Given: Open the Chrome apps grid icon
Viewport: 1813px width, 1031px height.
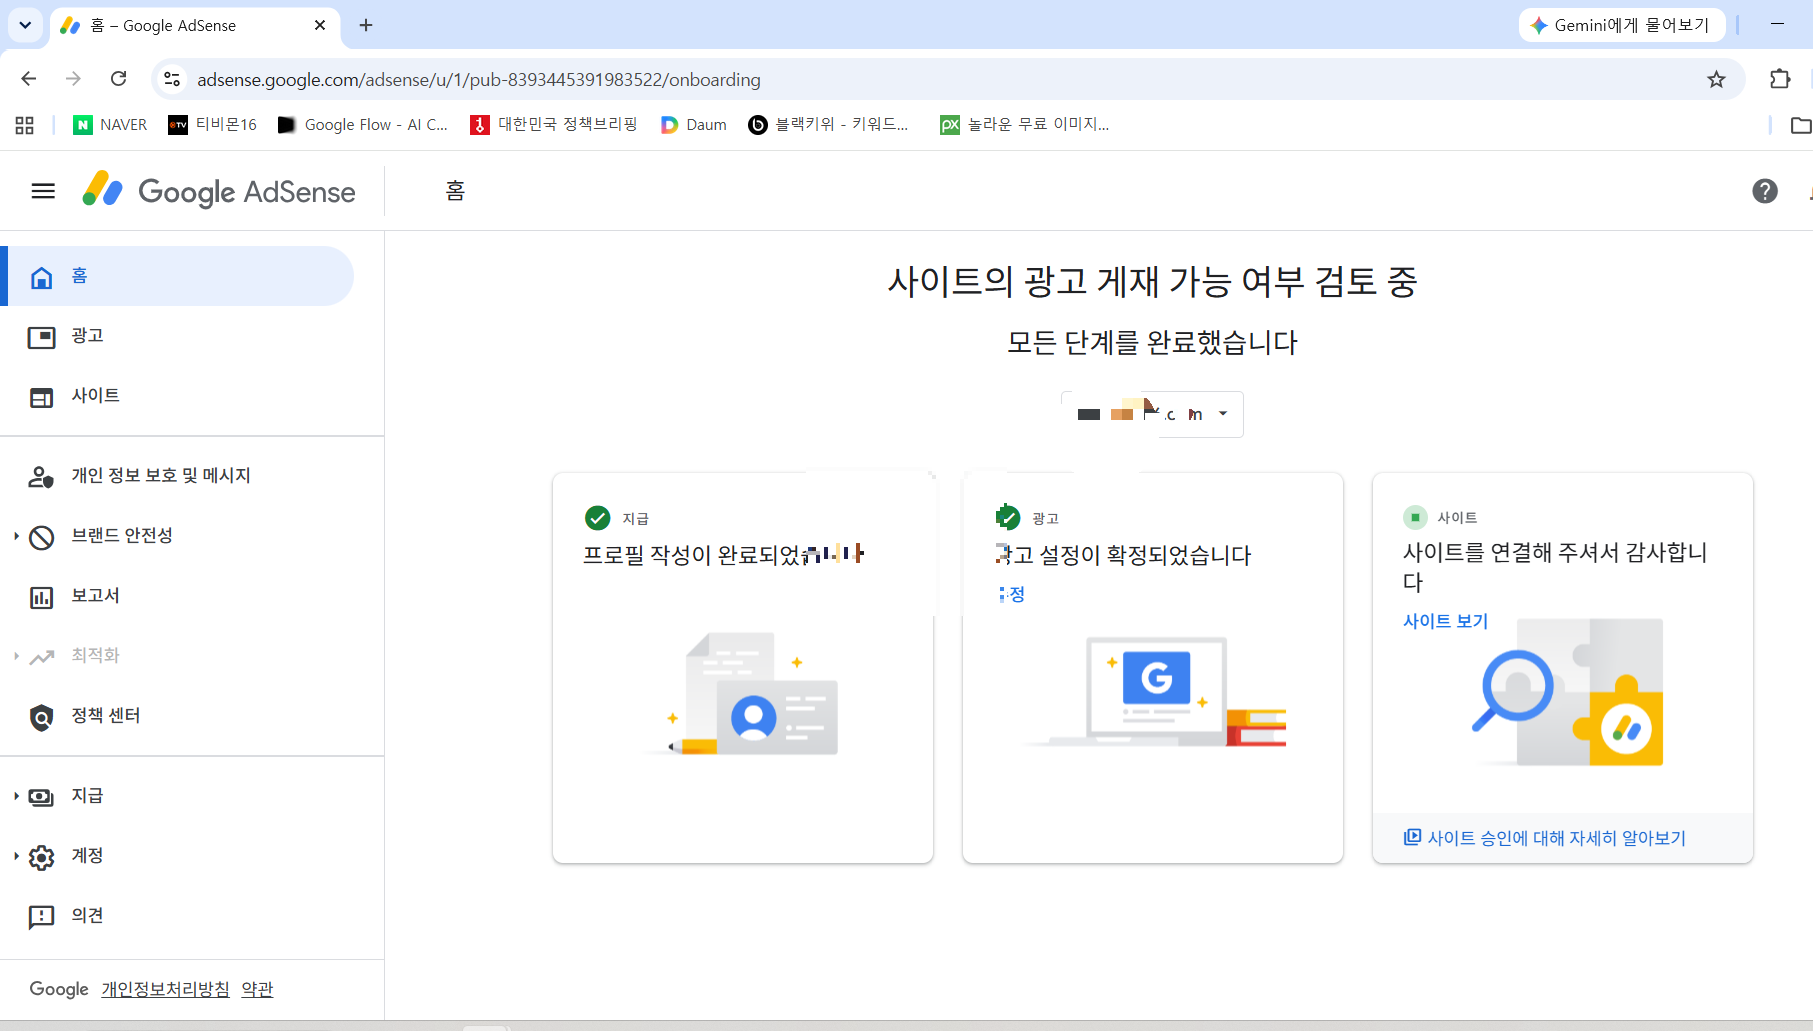Looking at the screenshot, I should point(25,125).
